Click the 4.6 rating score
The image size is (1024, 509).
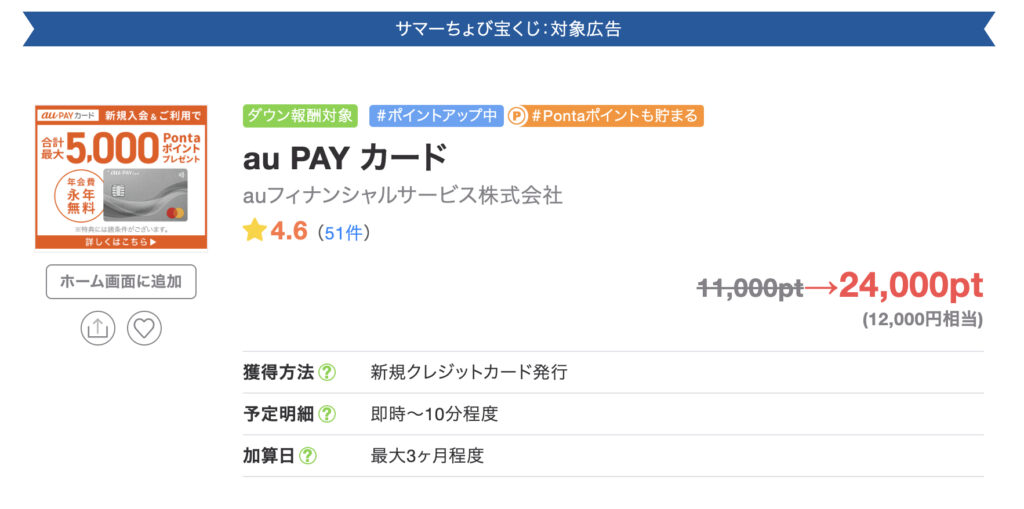click(x=289, y=231)
